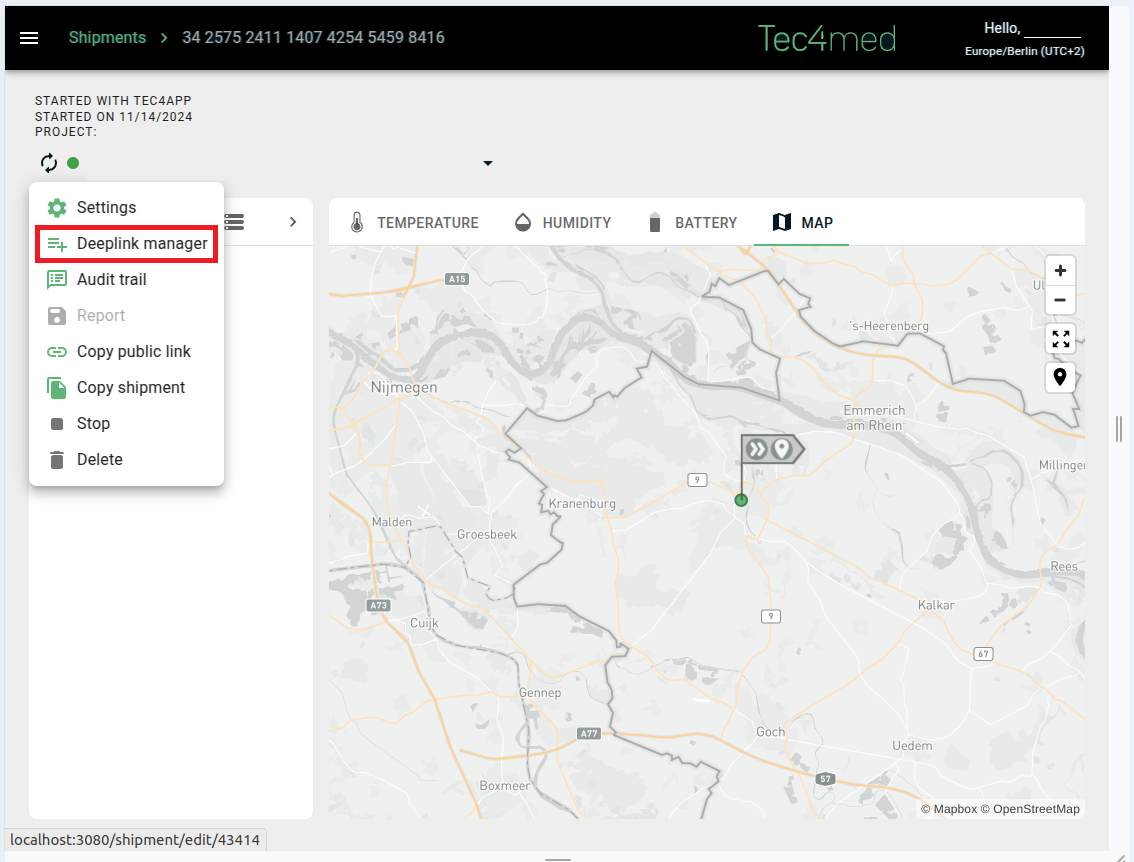Click the green start point on map
Screen dimensions: 1134x862
741,500
